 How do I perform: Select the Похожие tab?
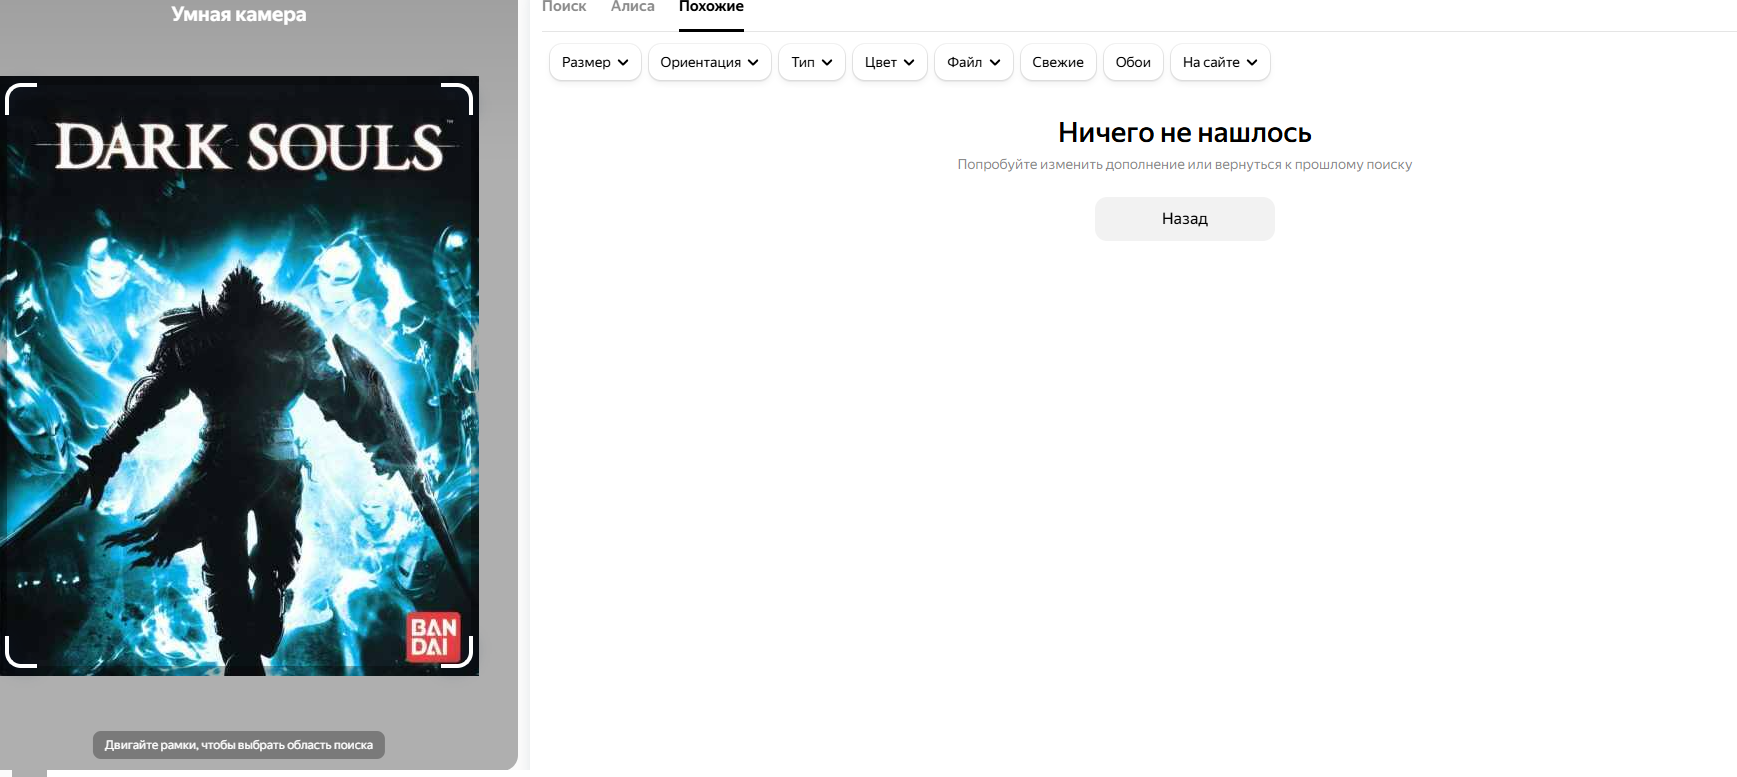(711, 7)
